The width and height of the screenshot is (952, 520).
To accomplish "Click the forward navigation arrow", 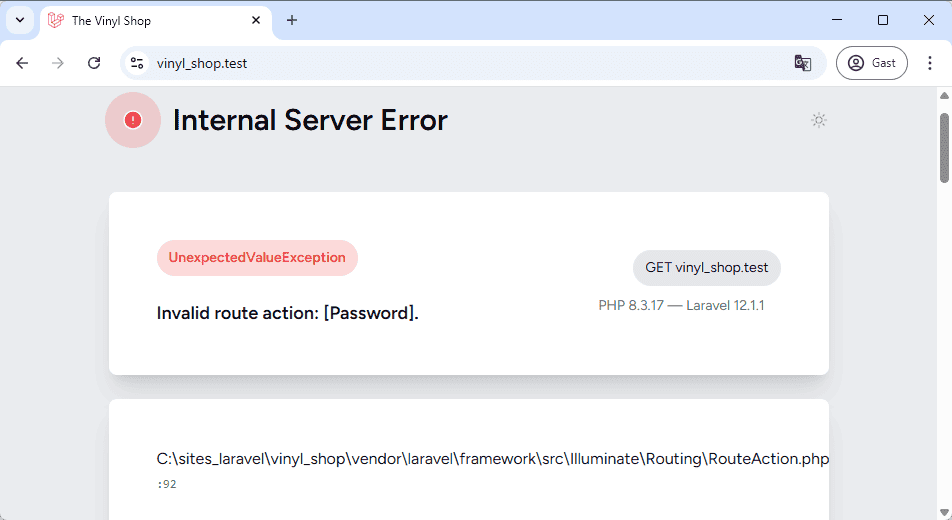I will [58, 63].
